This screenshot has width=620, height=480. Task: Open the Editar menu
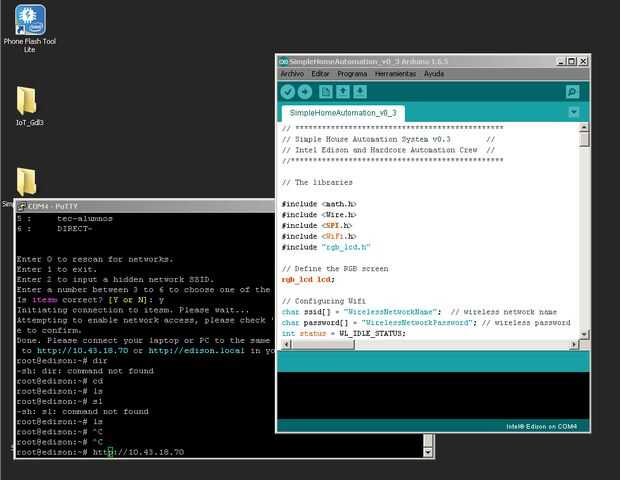[x=320, y=74]
